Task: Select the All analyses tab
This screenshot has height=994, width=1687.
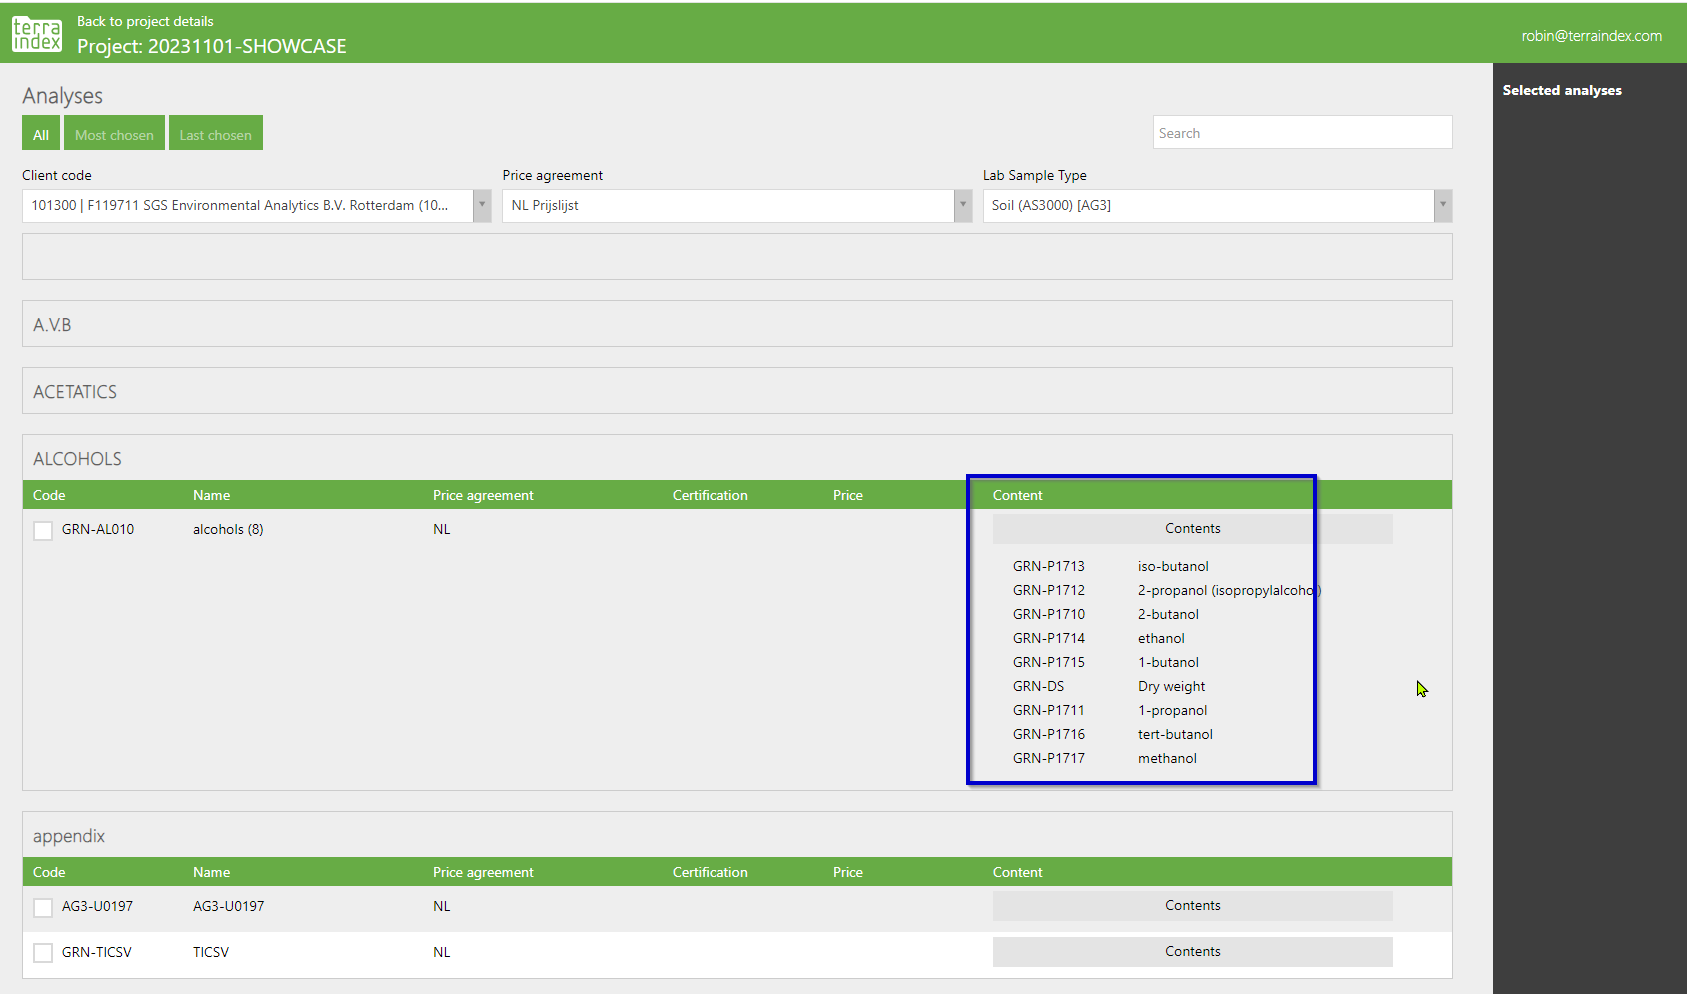Action: (x=41, y=135)
